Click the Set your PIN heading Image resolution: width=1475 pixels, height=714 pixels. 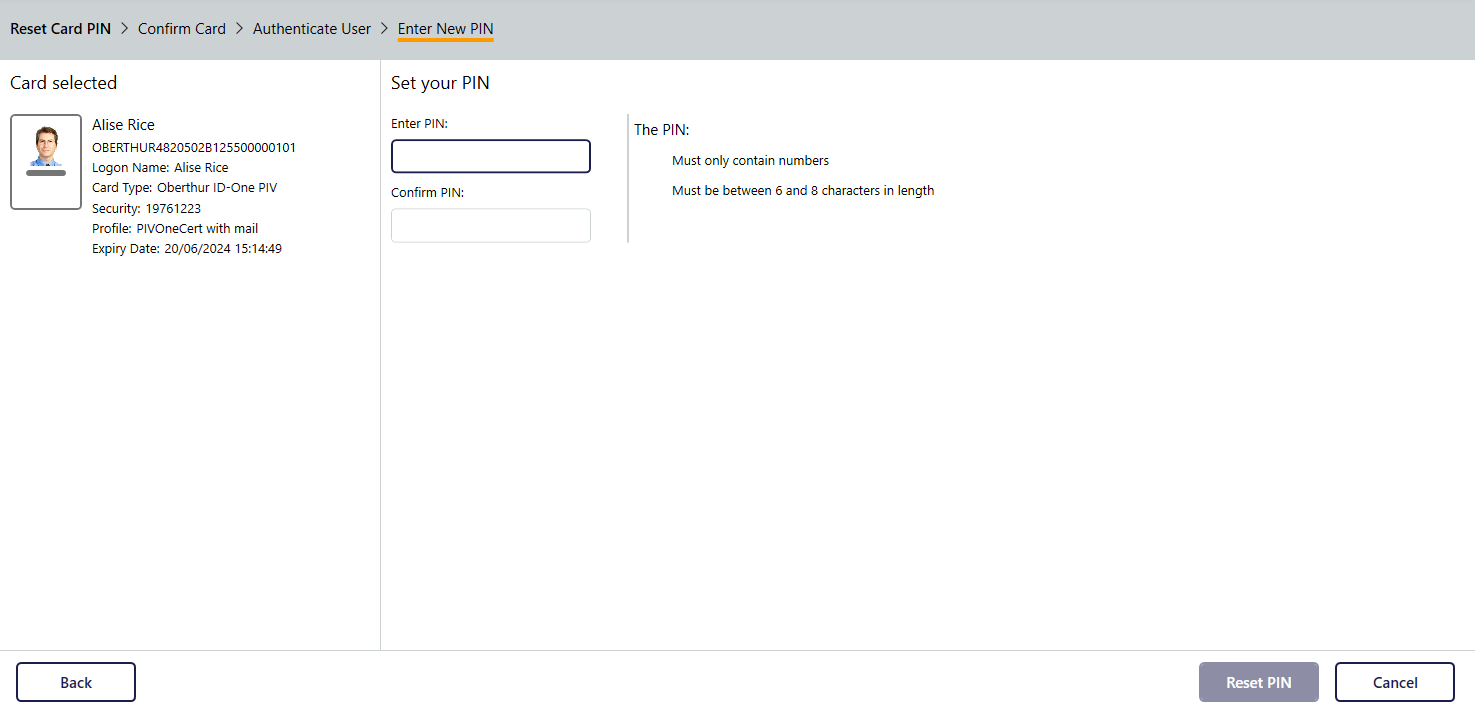(440, 83)
